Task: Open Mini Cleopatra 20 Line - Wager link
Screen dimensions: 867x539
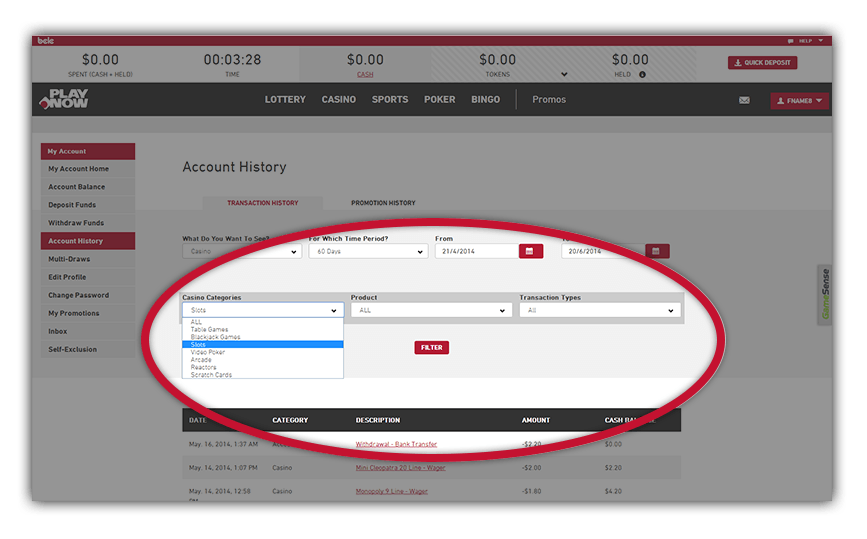Action: (x=400, y=468)
